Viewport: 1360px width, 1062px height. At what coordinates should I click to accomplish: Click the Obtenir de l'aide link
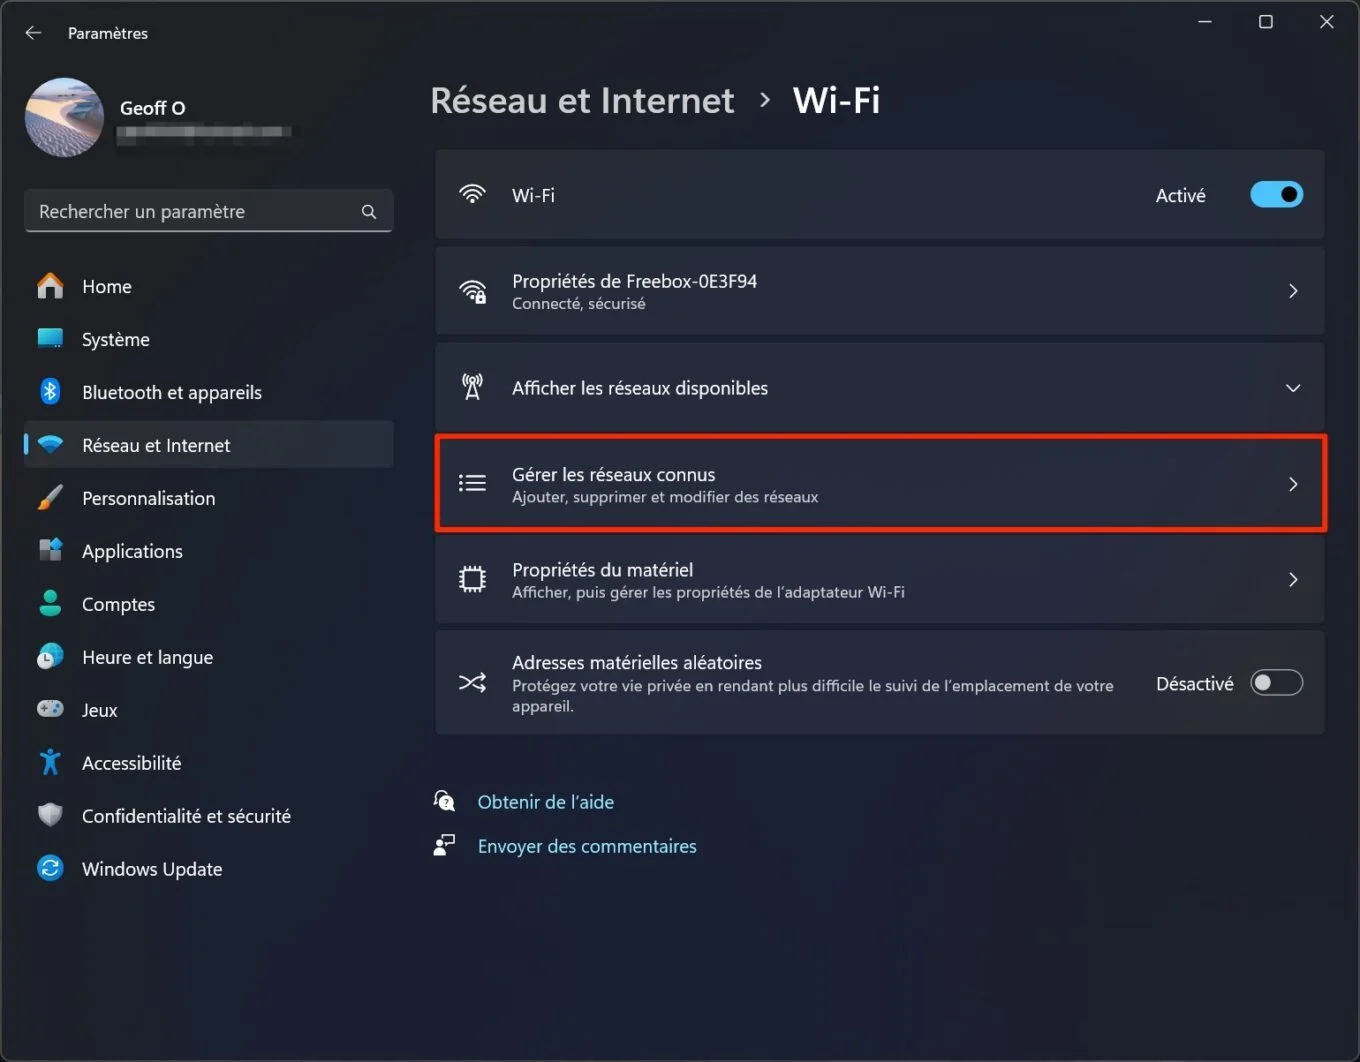(546, 802)
